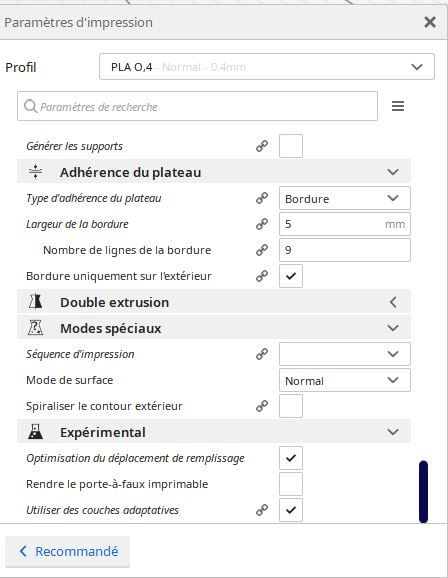This screenshot has width=448, height=578.
Task: Click the settings list vertical scrollbar
Action: 424,491
